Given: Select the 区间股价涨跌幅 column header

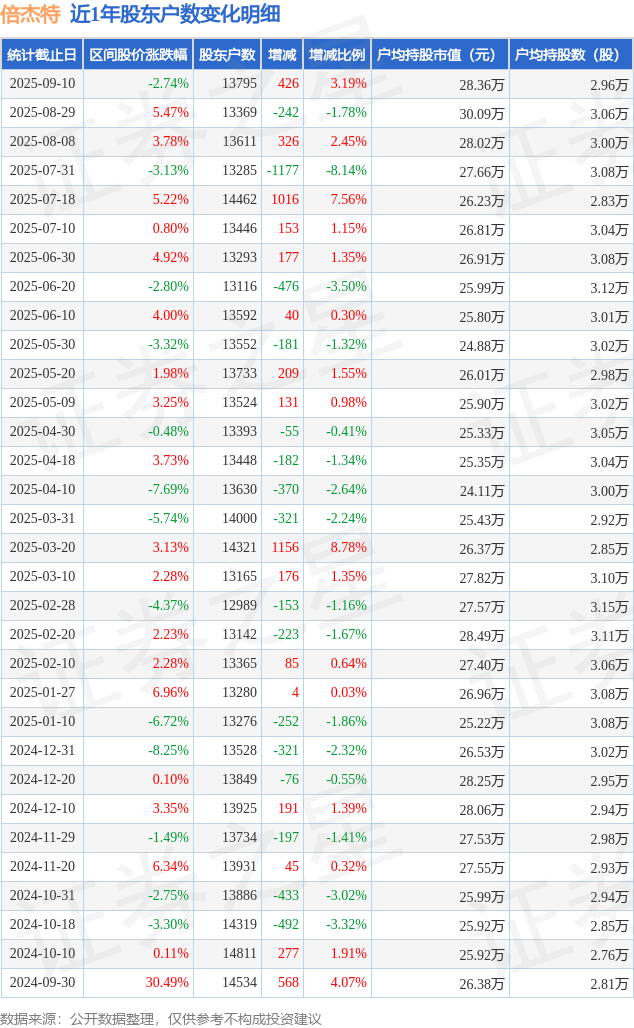Looking at the screenshot, I should 138,55.
